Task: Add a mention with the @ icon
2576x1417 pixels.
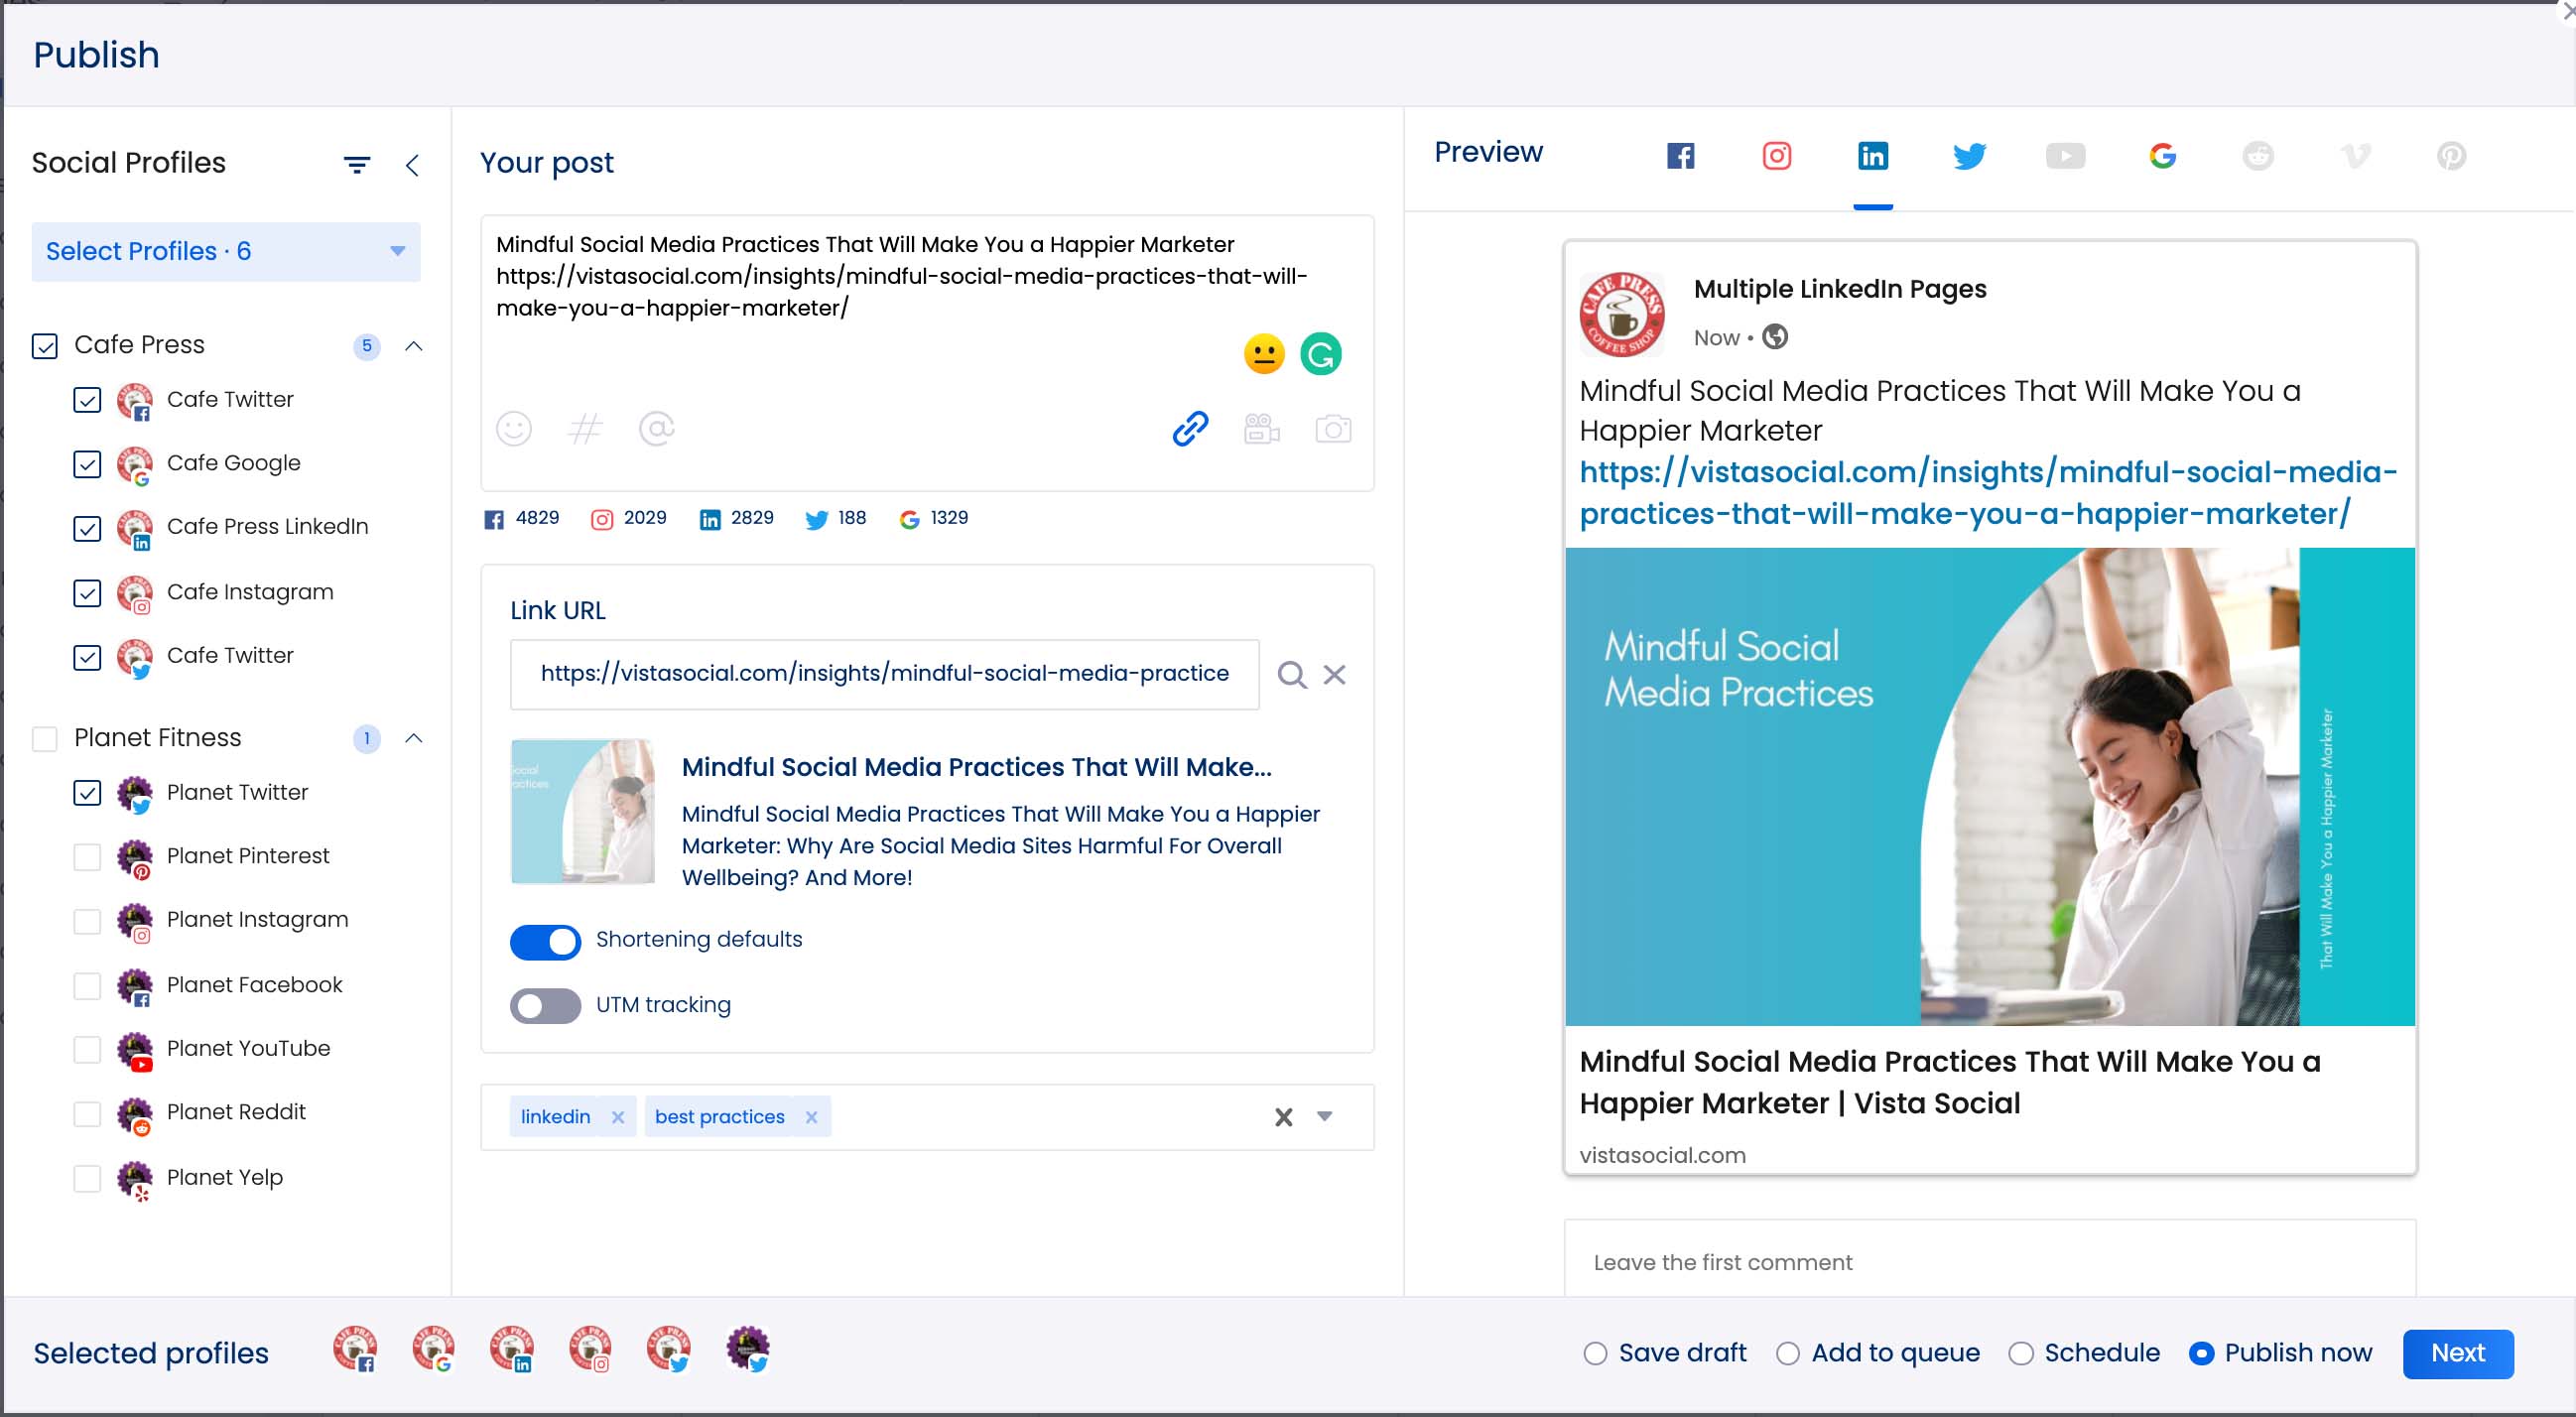Action: 658,429
